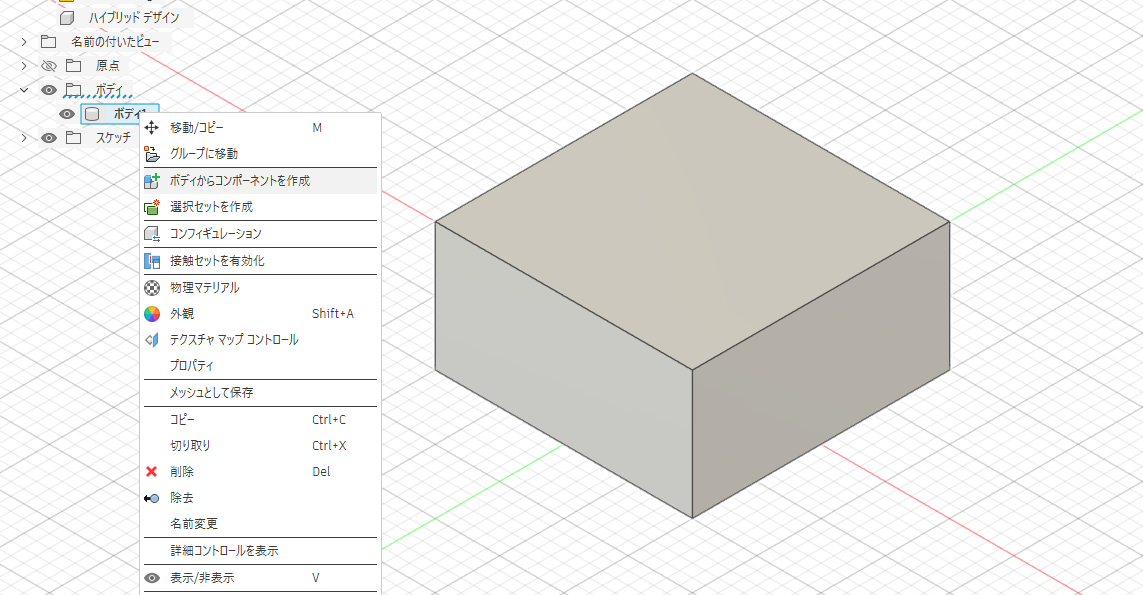Screen dimensions: 1143x595
Task: Hide the ボディ folder with eye icon
Action: [x=48, y=90]
